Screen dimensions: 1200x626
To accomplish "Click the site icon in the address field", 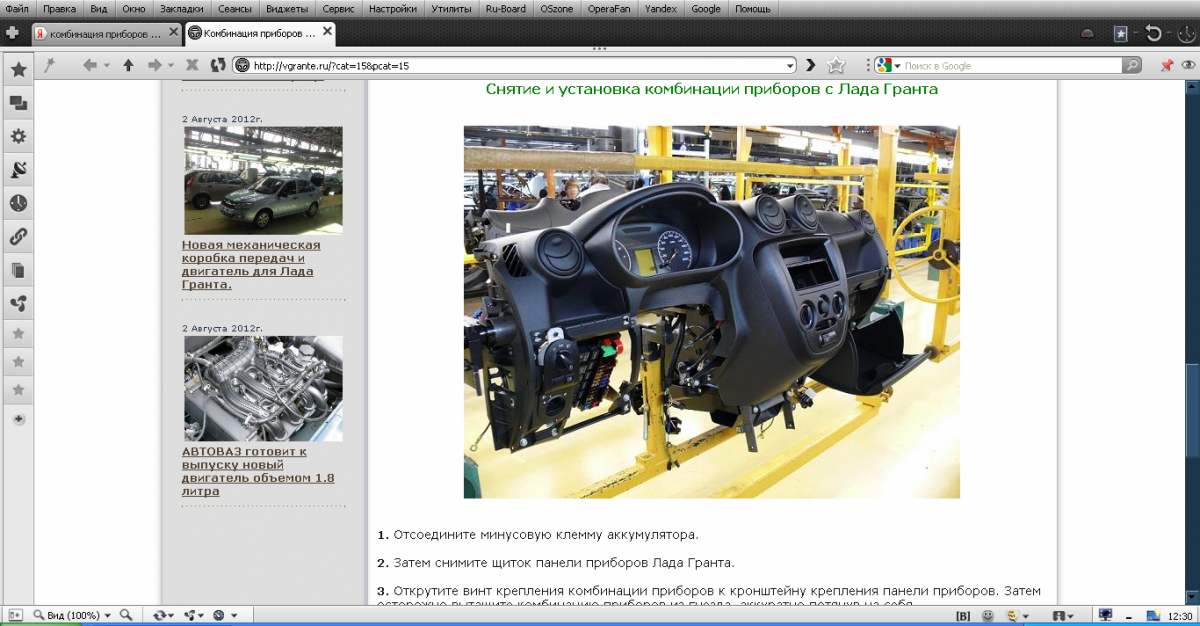I will point(241,66).
